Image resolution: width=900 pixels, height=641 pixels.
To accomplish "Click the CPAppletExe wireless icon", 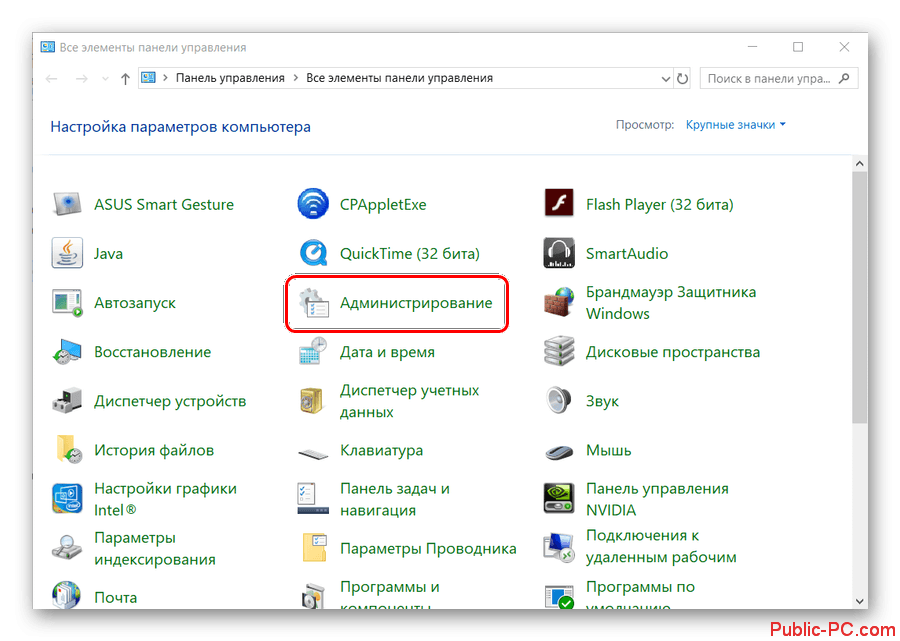I will point(313,204).
